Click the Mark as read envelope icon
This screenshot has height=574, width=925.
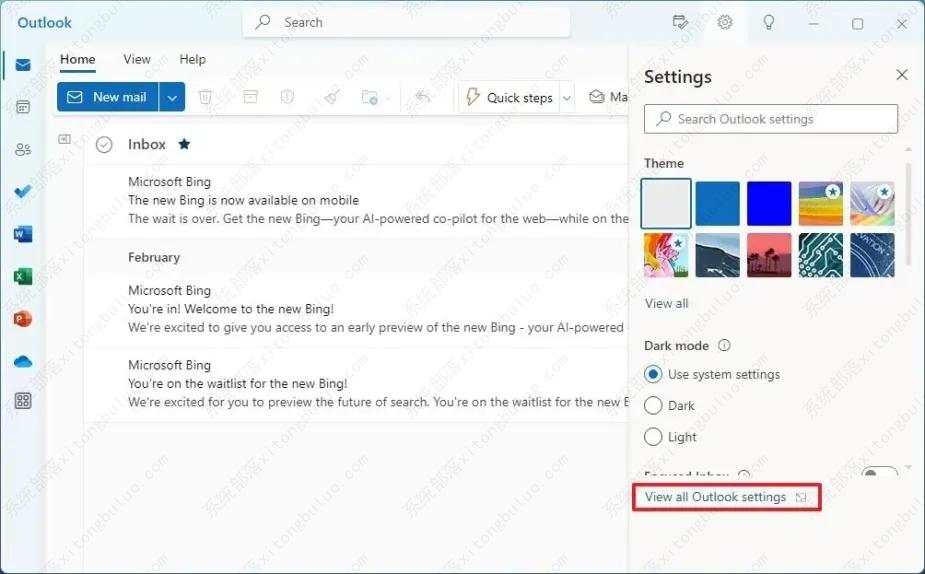point(597,97)
